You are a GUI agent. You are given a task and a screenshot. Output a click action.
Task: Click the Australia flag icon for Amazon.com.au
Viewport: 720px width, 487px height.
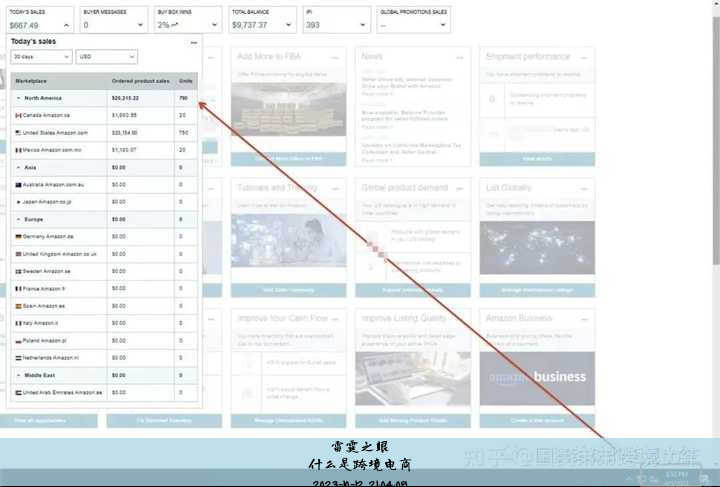tap(18, 185)
